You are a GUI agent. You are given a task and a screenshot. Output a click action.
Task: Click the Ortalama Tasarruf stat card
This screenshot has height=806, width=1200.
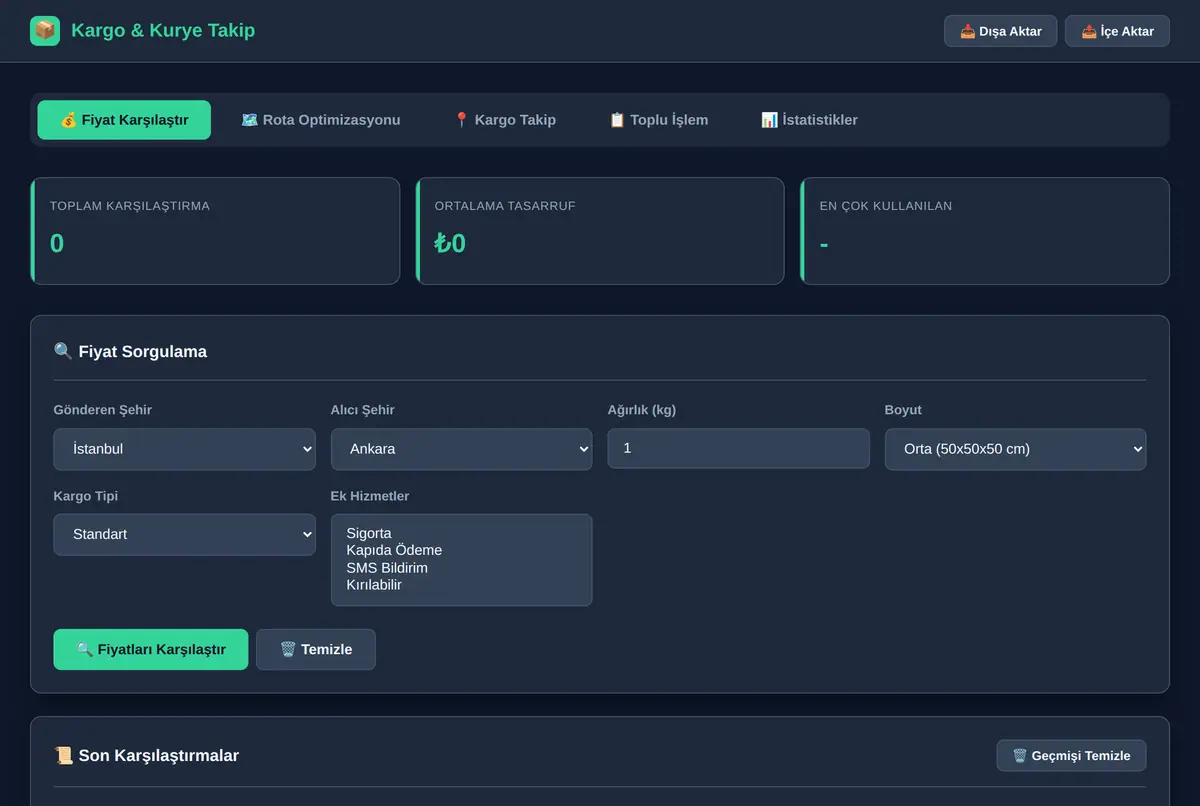[600, 231]
